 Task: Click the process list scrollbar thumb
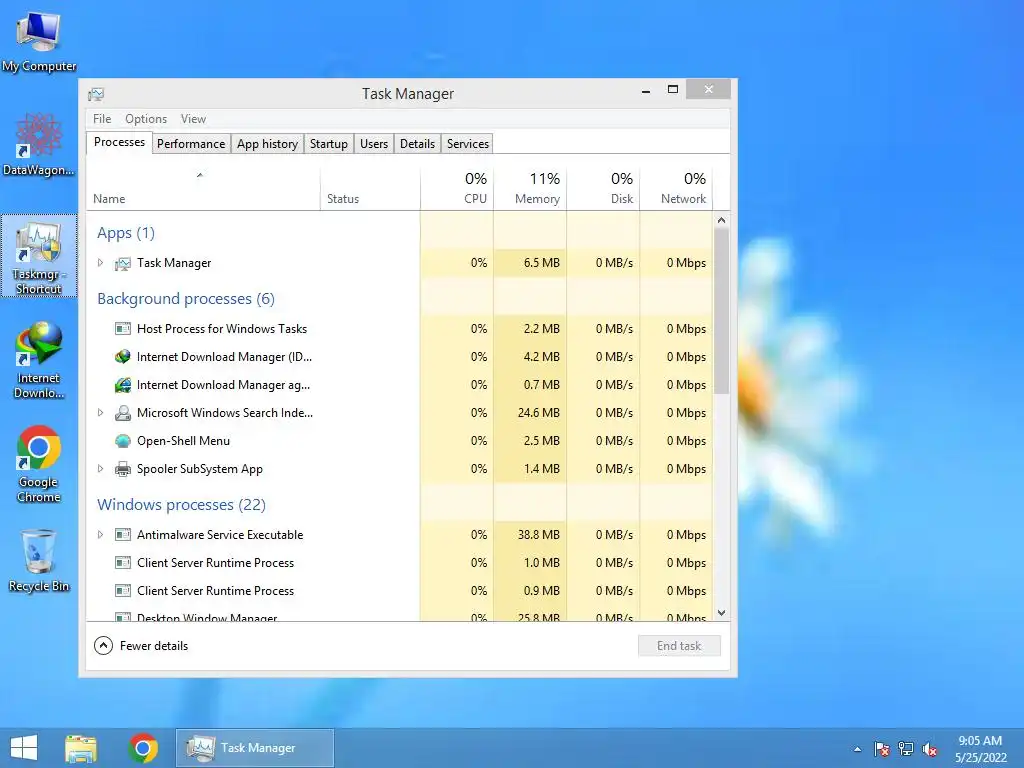(x=721, y=312)
